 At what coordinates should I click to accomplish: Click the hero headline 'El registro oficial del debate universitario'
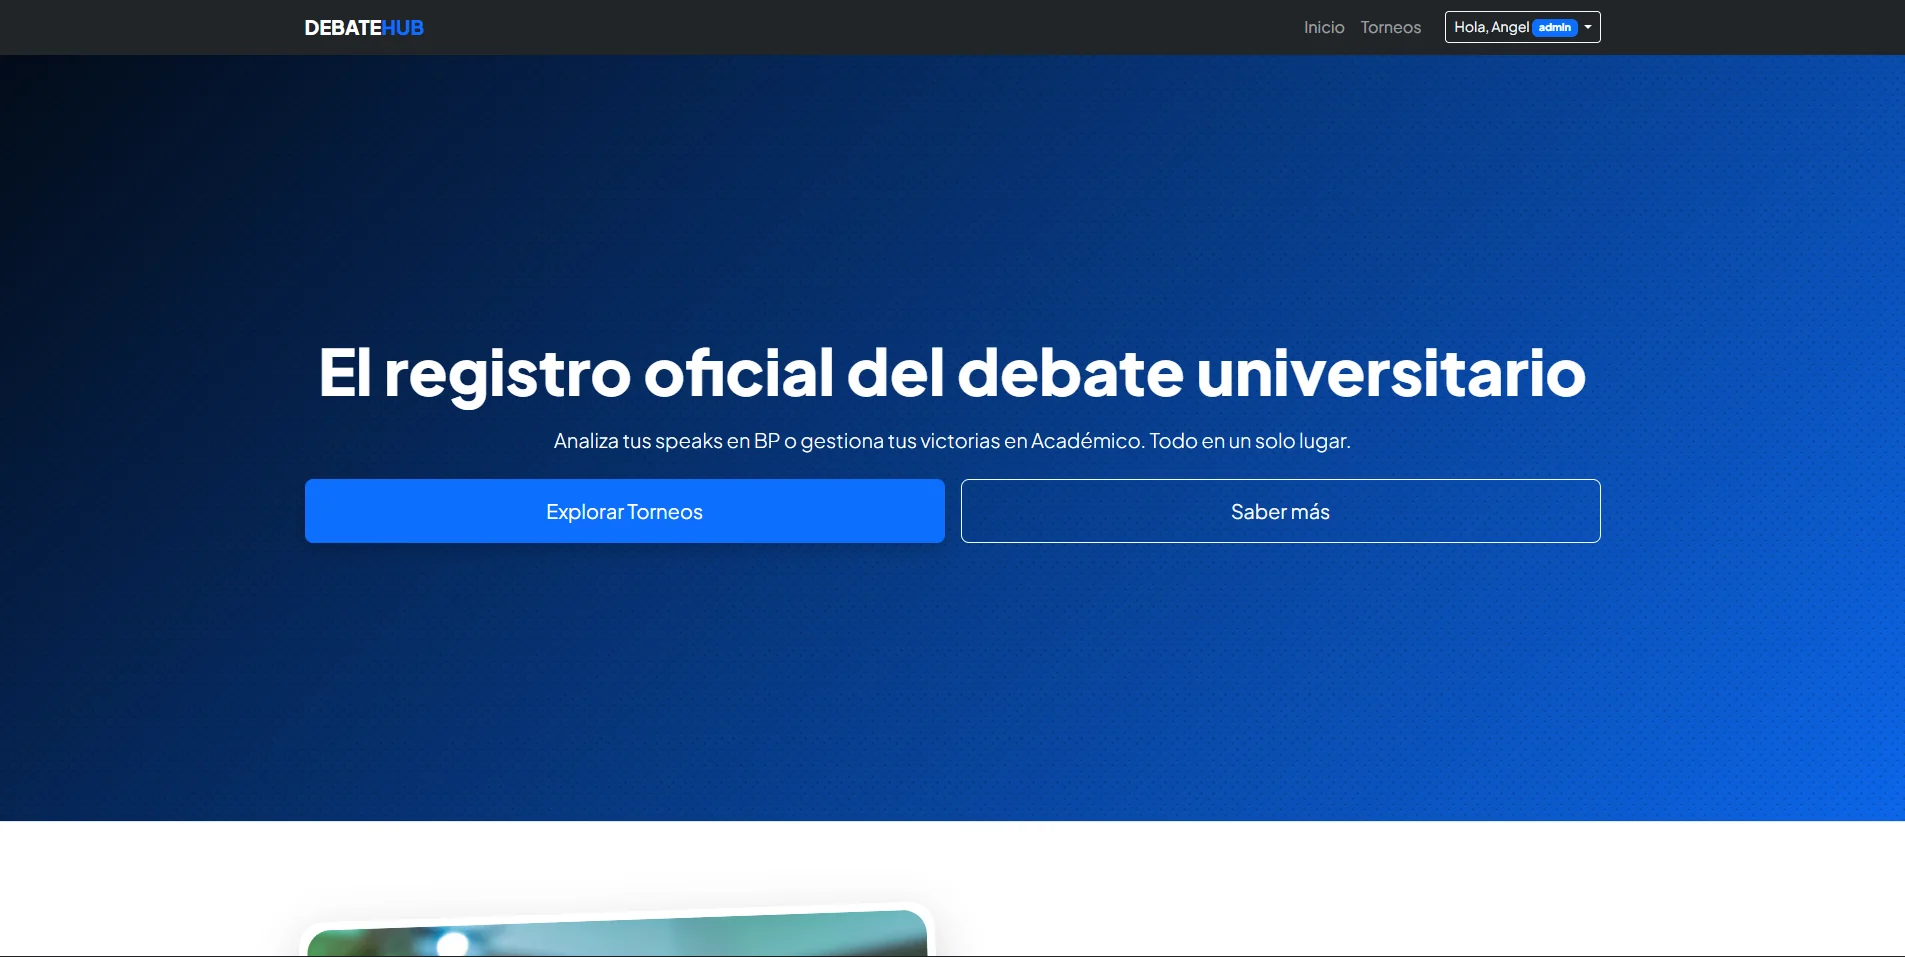tap(952, 373)
